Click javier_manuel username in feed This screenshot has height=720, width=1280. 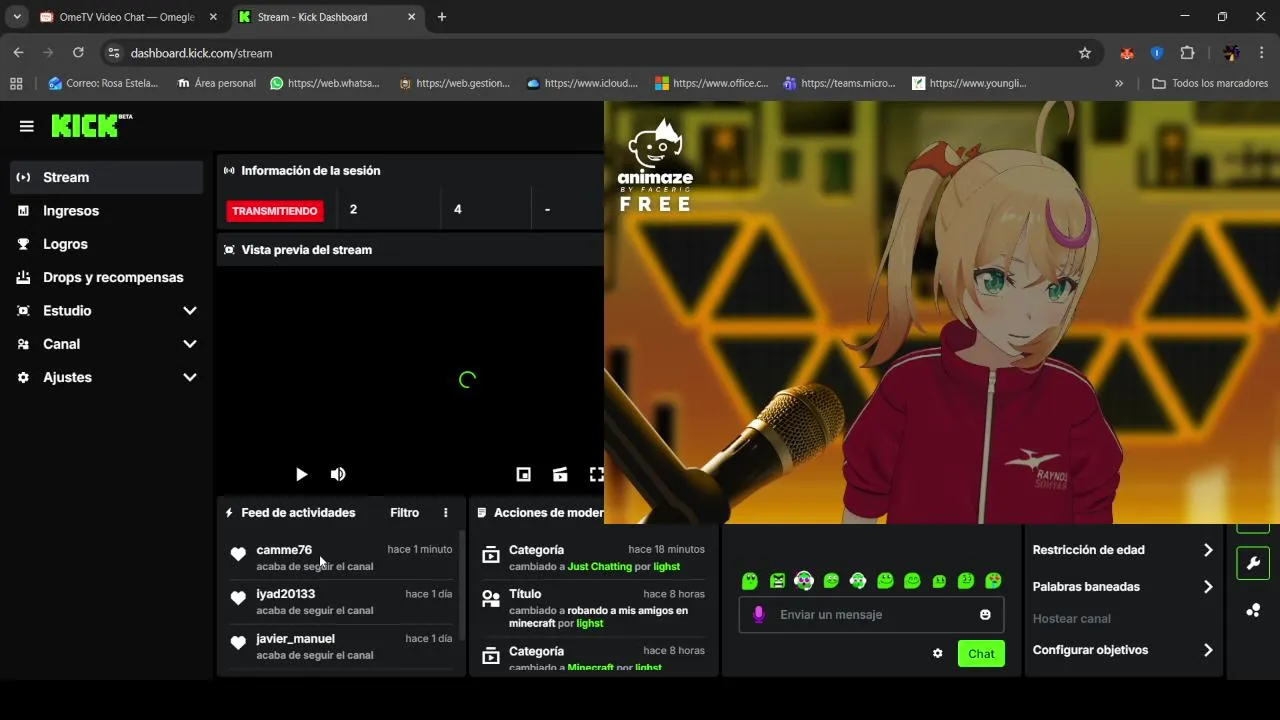coord(295,639)
